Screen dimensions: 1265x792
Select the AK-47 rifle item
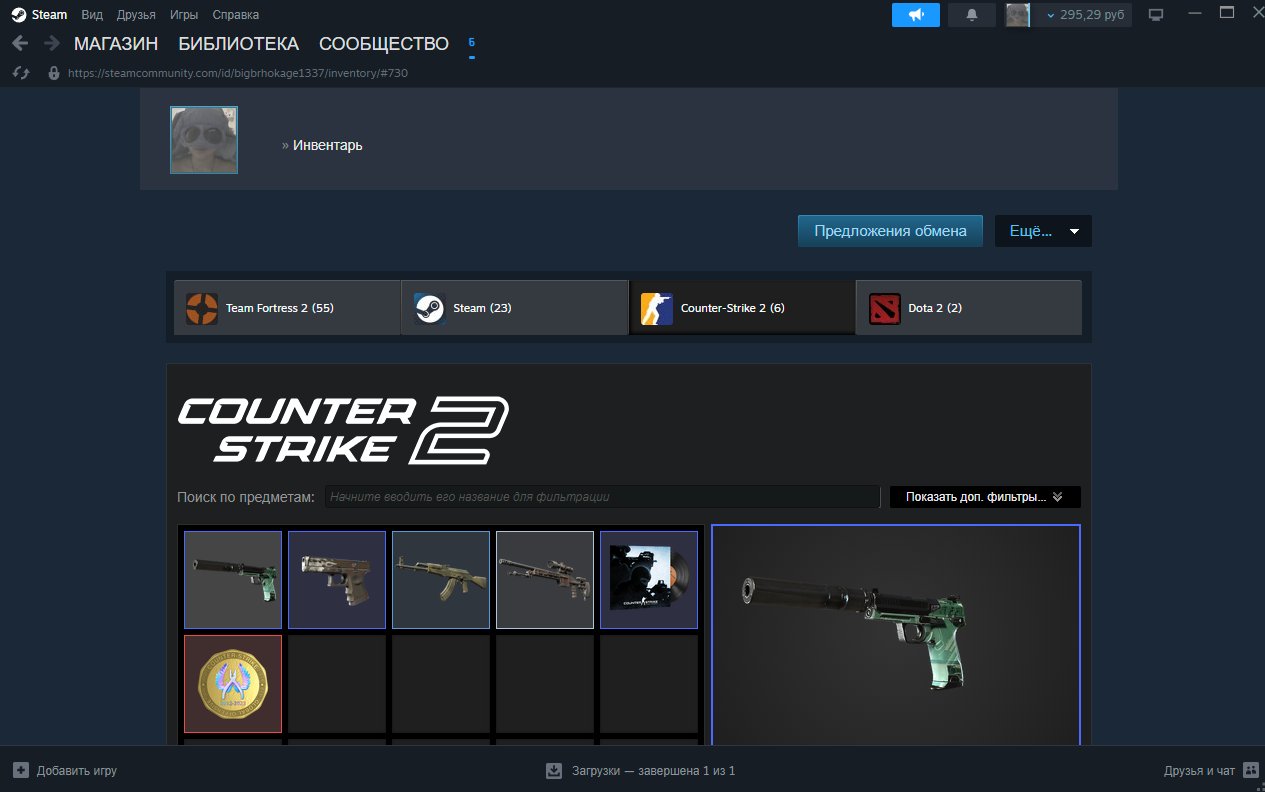click(441, 580)
